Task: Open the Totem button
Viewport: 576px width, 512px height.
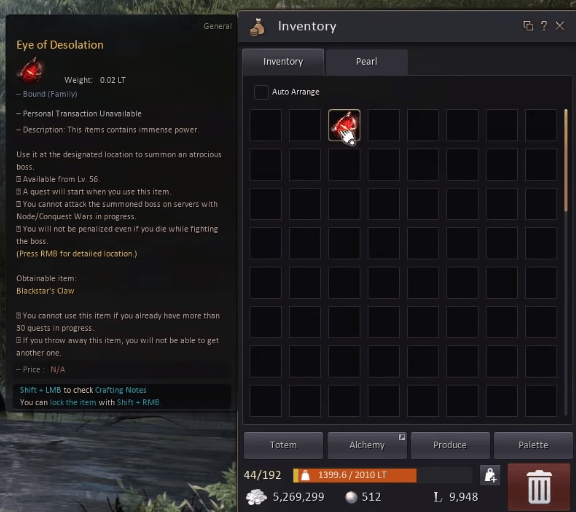Action: (283, 445)
